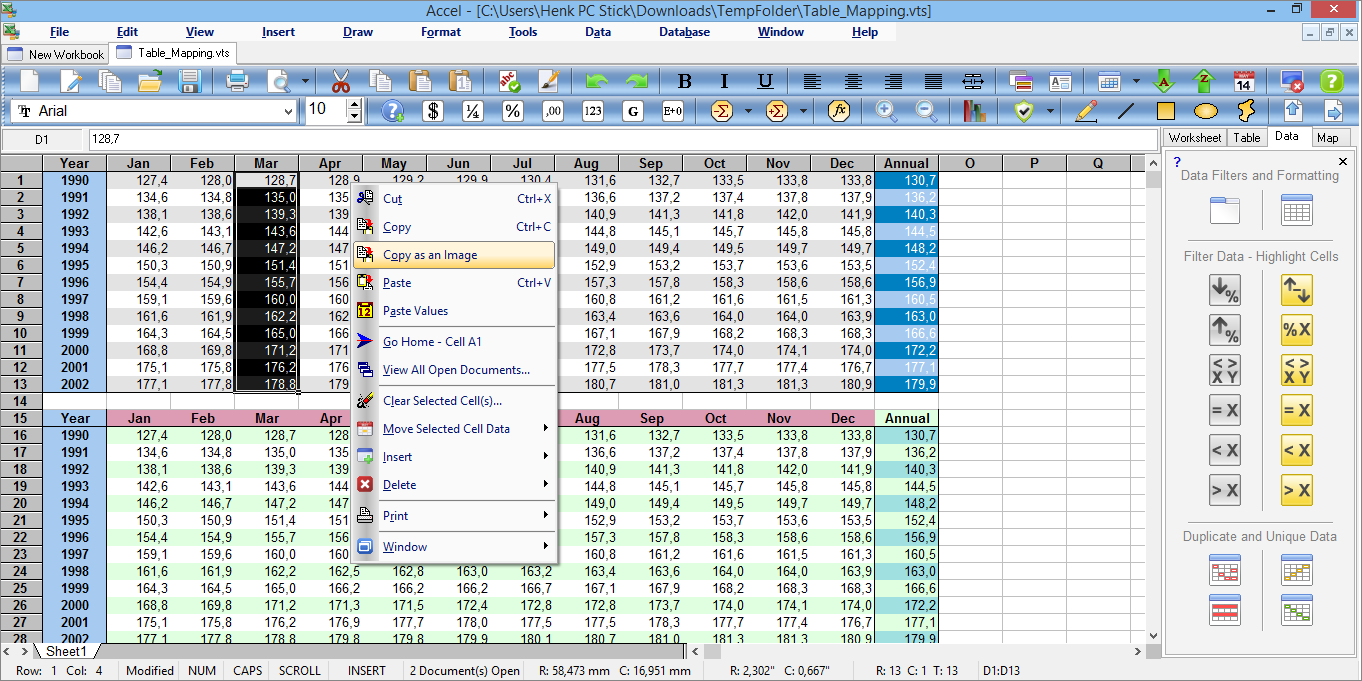Click the formula bar showing 128,7
The width and height of the screenshot is (1362, 681).
point(620,139)
